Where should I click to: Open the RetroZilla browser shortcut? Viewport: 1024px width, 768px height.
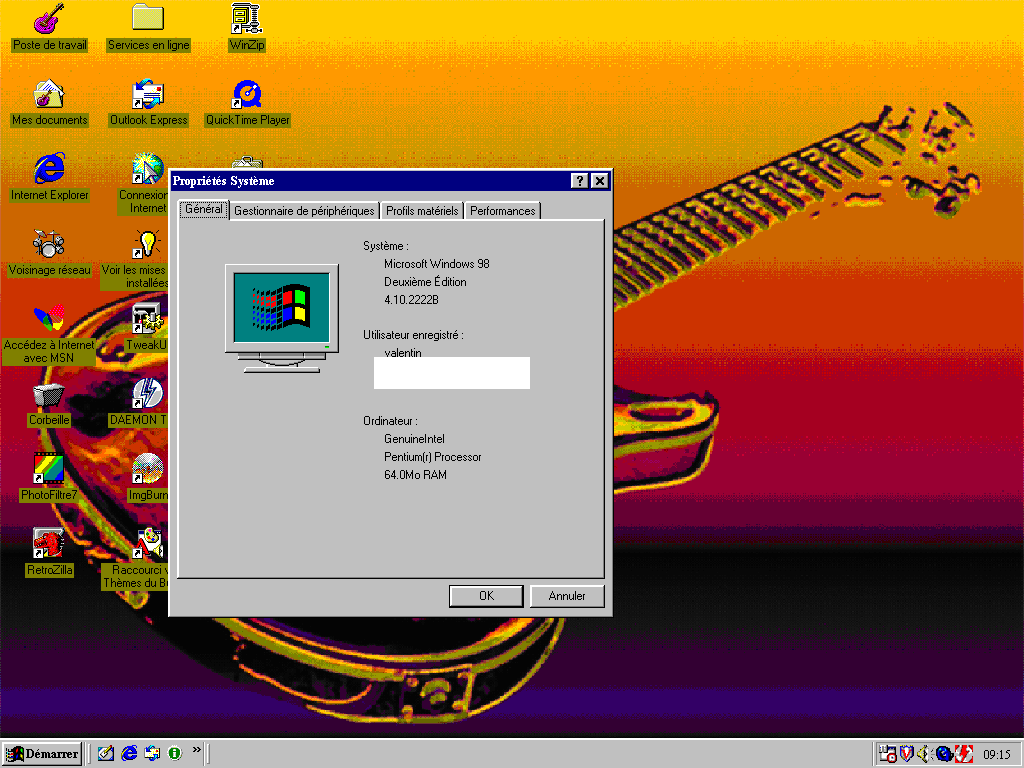(49, 545)
